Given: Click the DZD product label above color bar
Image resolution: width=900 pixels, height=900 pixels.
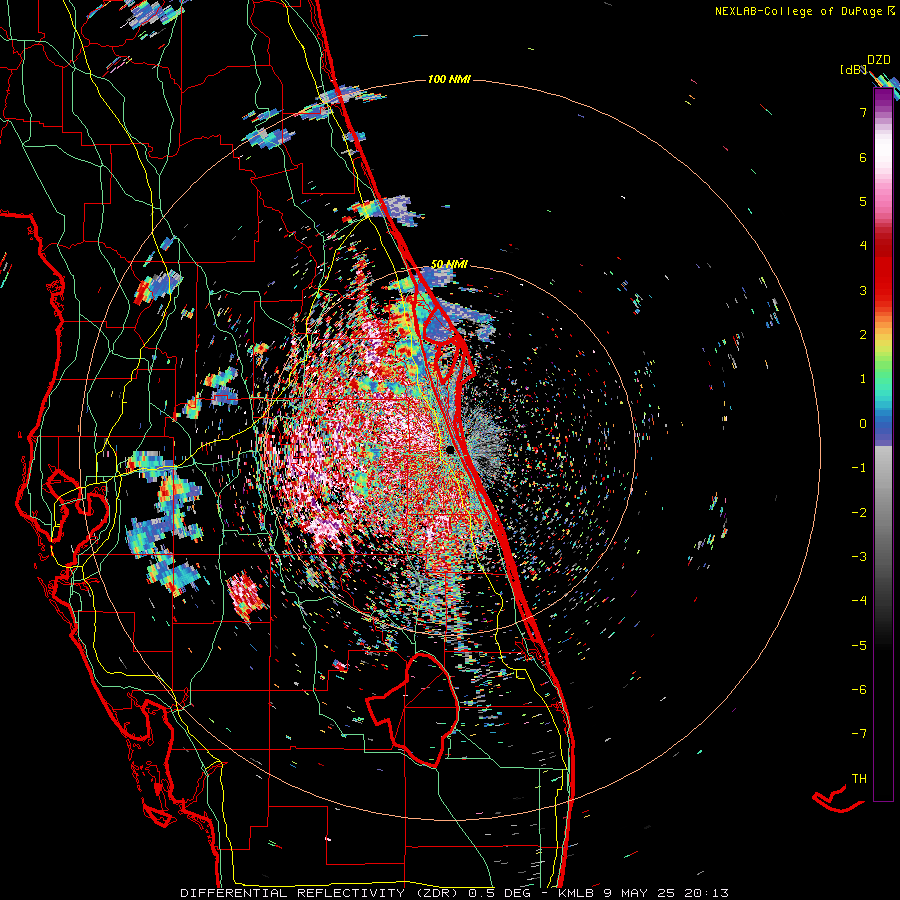Looking at the screenshot, I should [879, 60].
